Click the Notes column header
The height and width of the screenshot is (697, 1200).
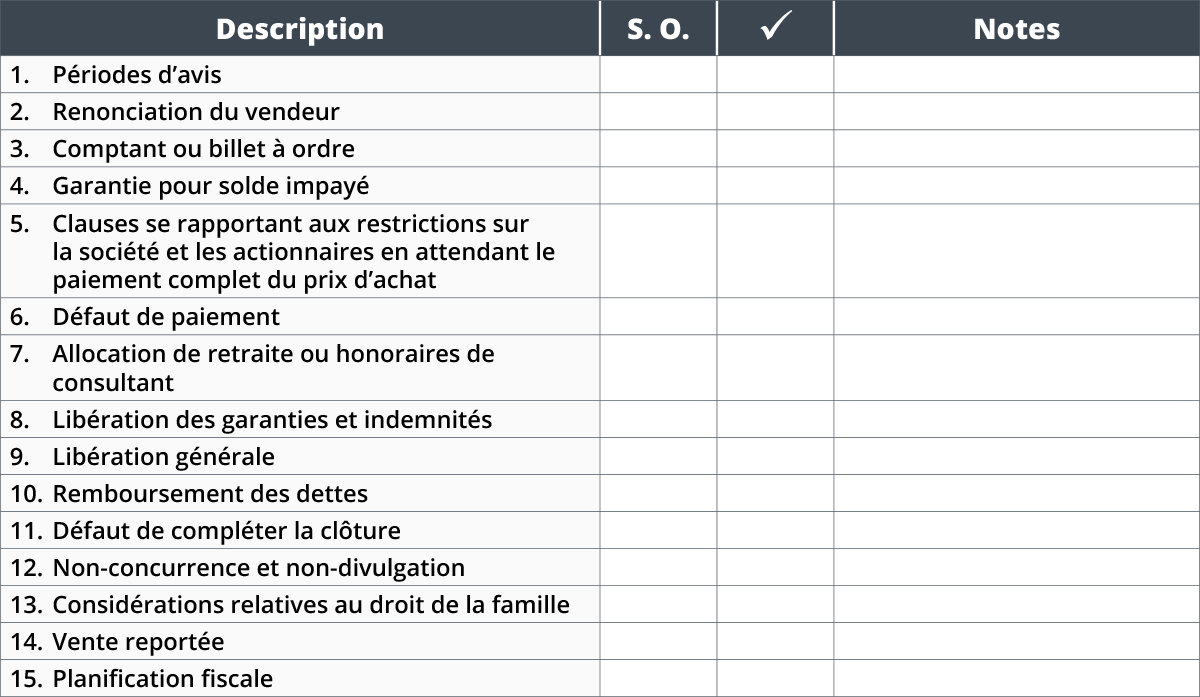click(1017, 28)
